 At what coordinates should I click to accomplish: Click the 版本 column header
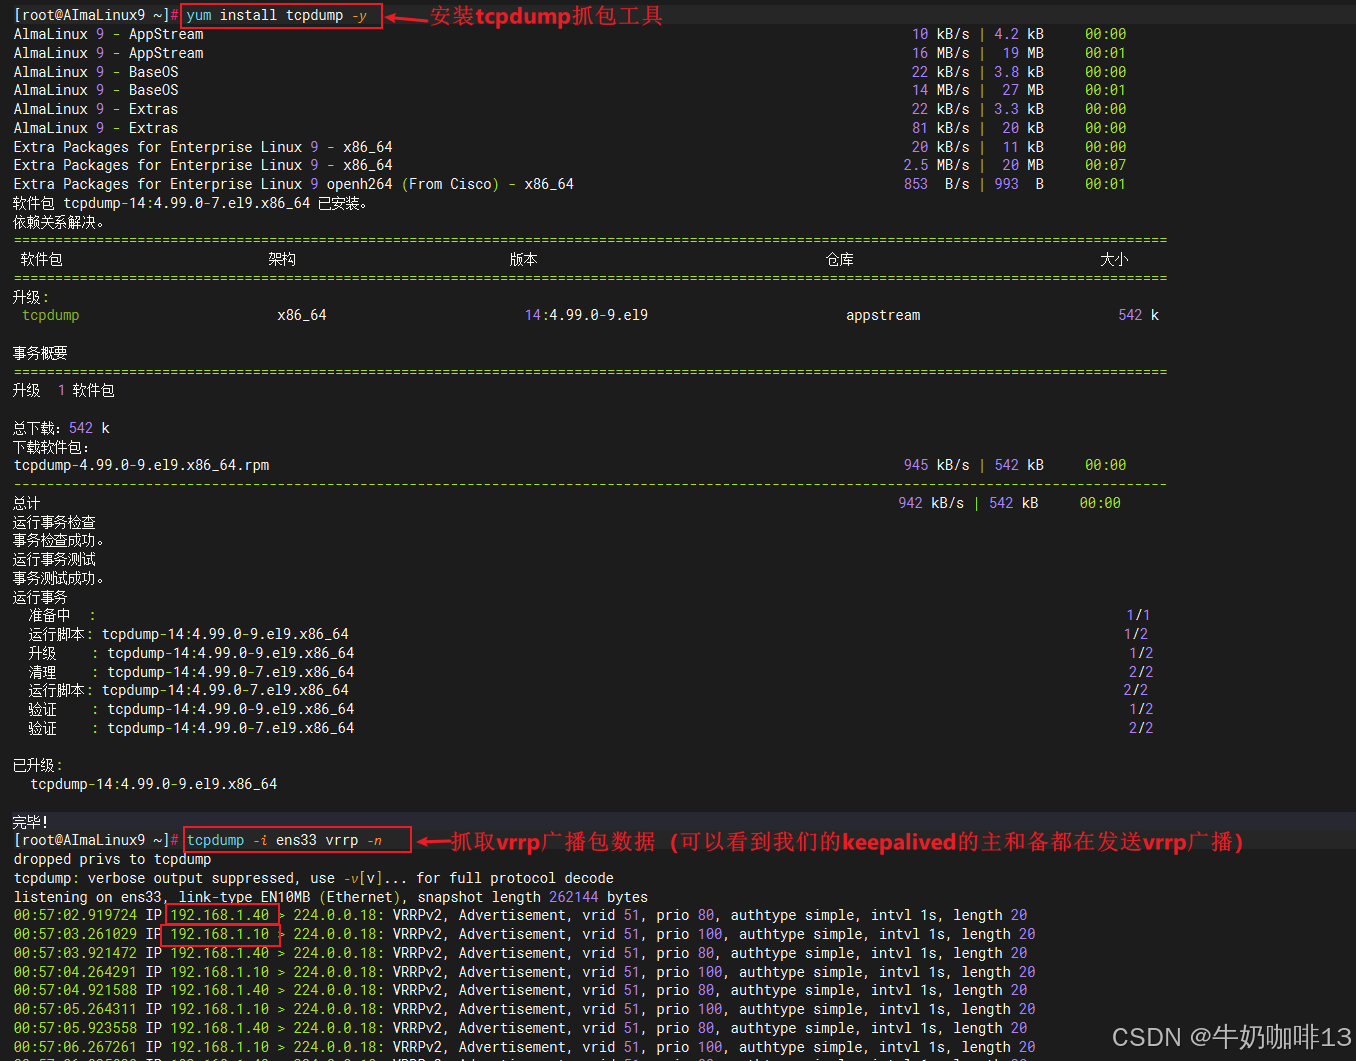(523, 259)
